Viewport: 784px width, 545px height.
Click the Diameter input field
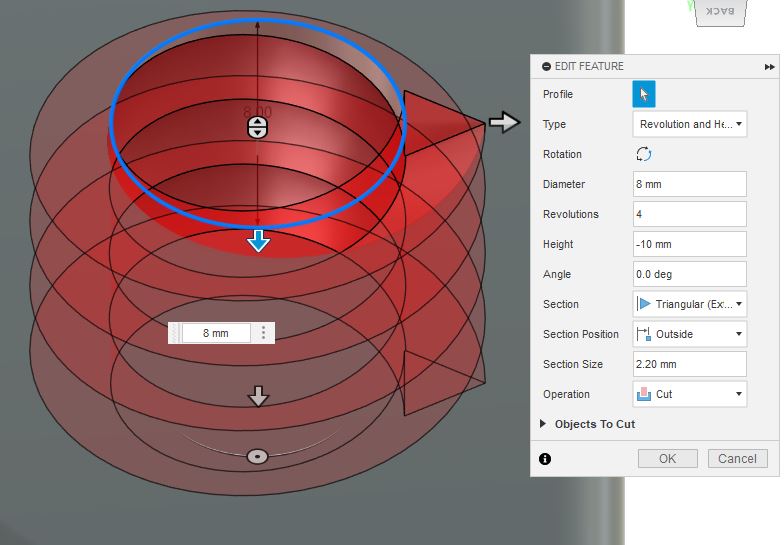point(690,184)
